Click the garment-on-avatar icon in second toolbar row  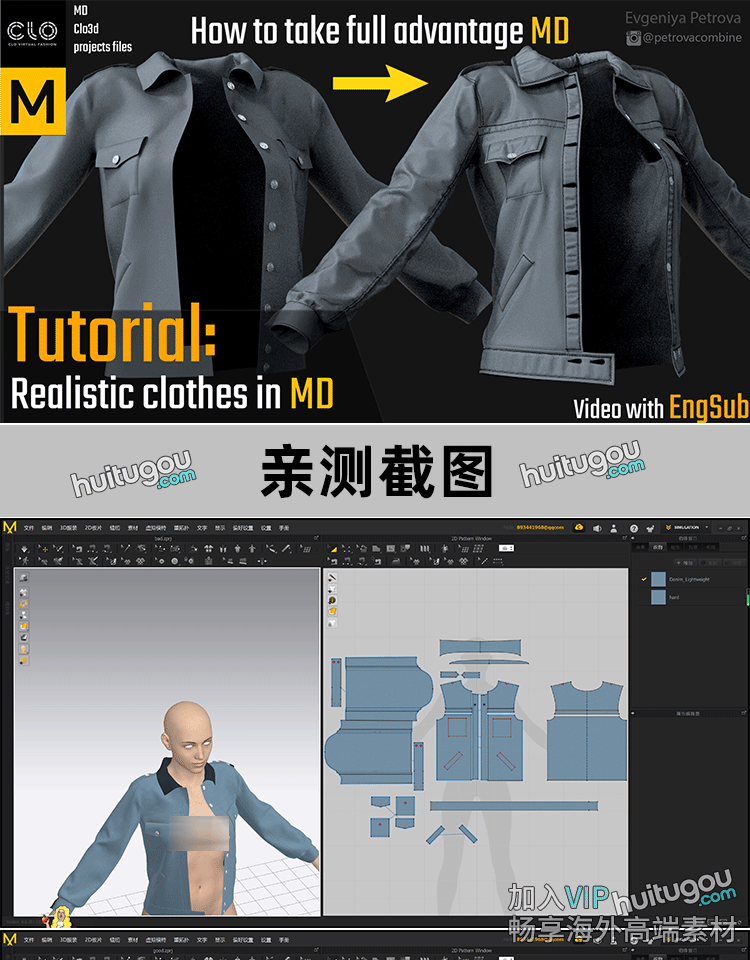(x=209, y=560)
